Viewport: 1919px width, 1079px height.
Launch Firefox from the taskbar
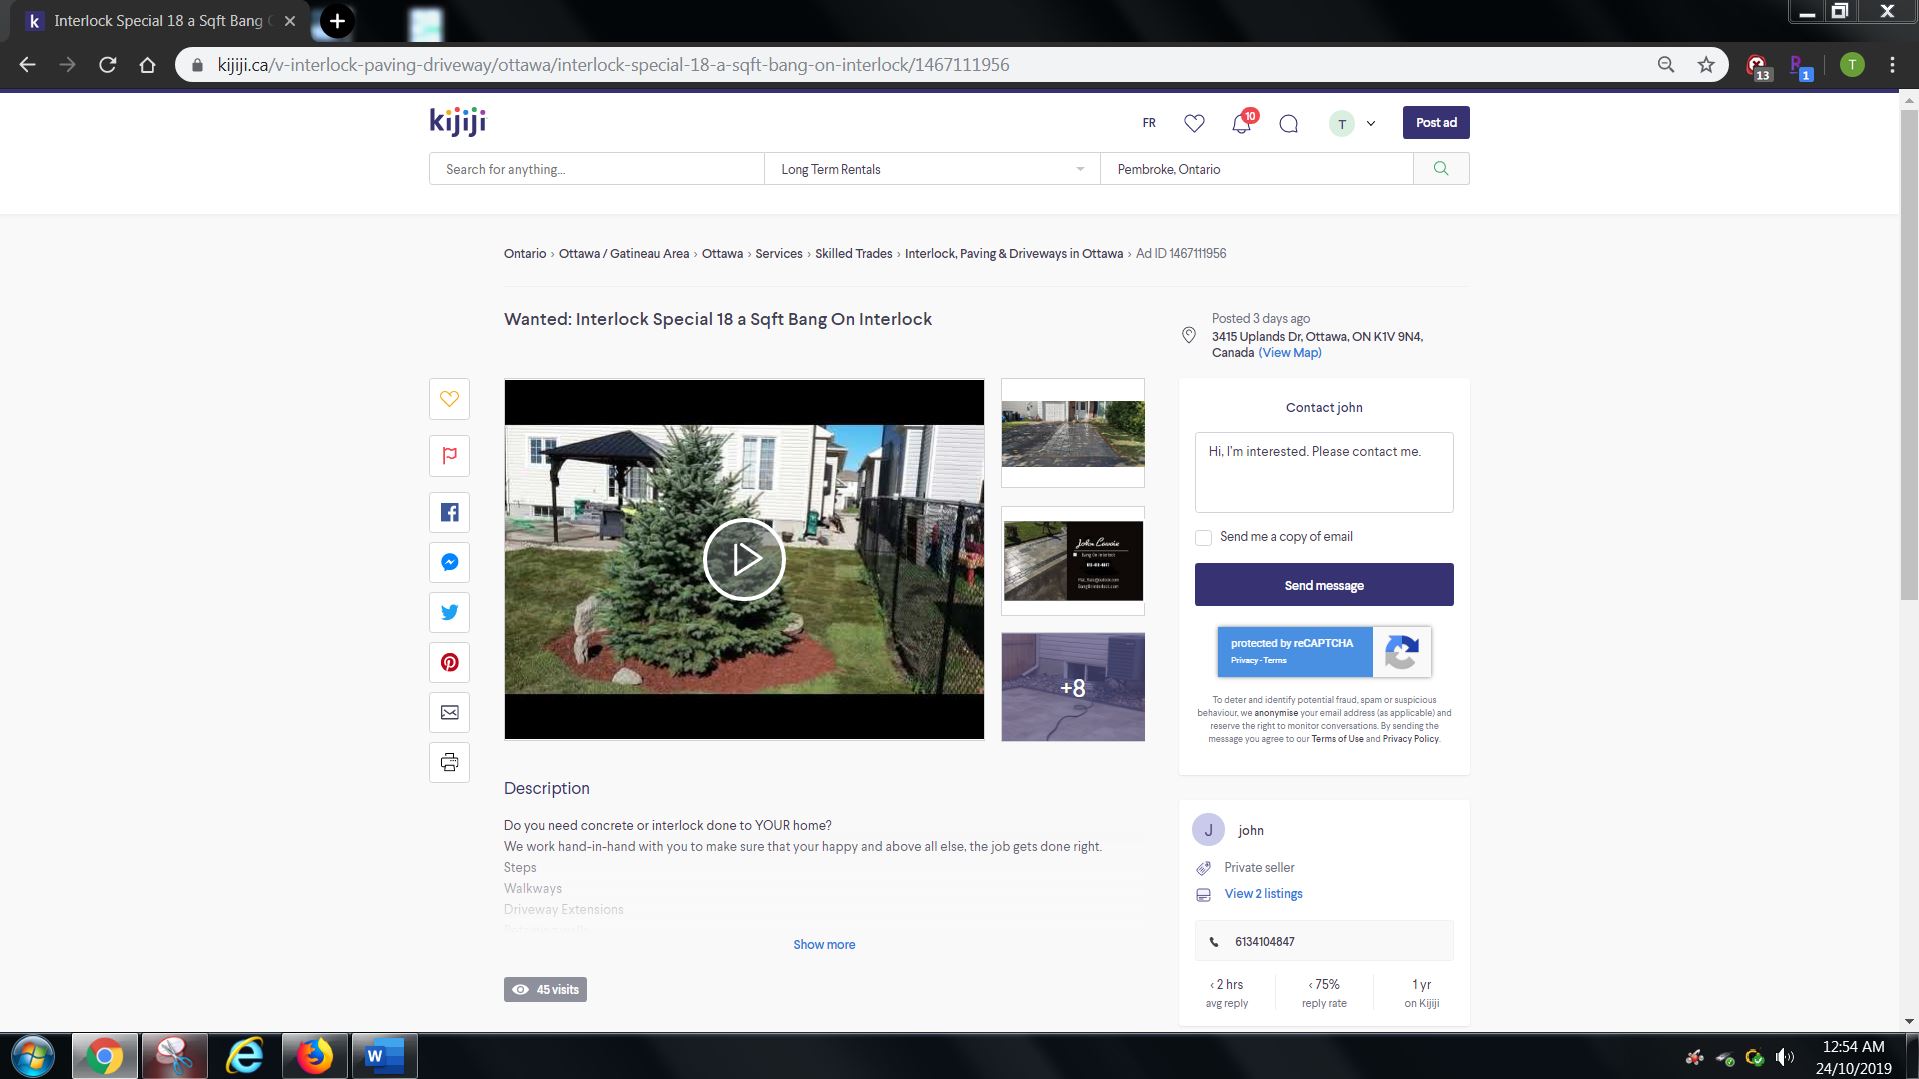[x=314, y=1056]
